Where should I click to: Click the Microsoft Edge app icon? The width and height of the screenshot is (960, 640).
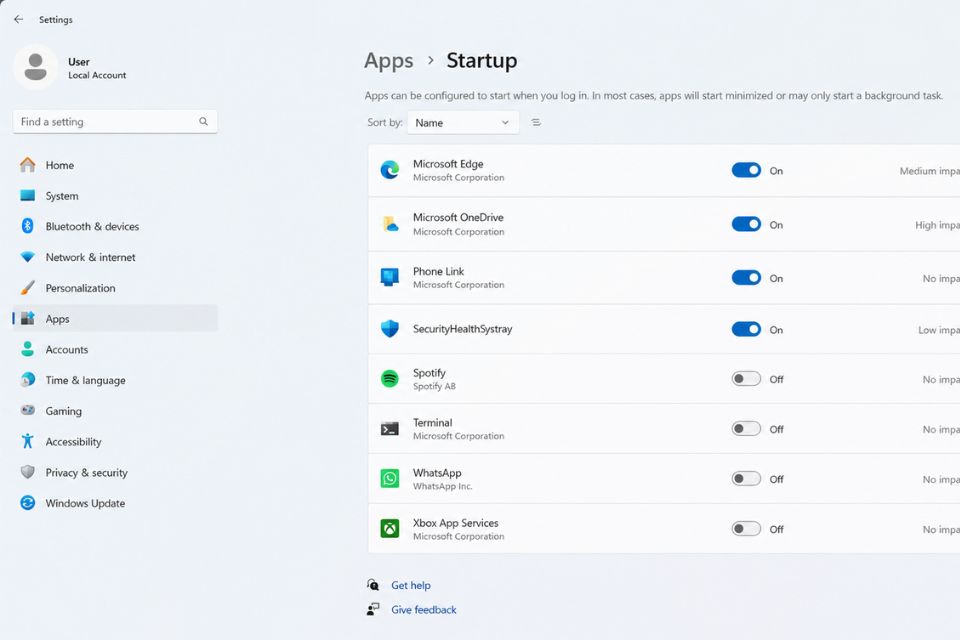point(390,170)
